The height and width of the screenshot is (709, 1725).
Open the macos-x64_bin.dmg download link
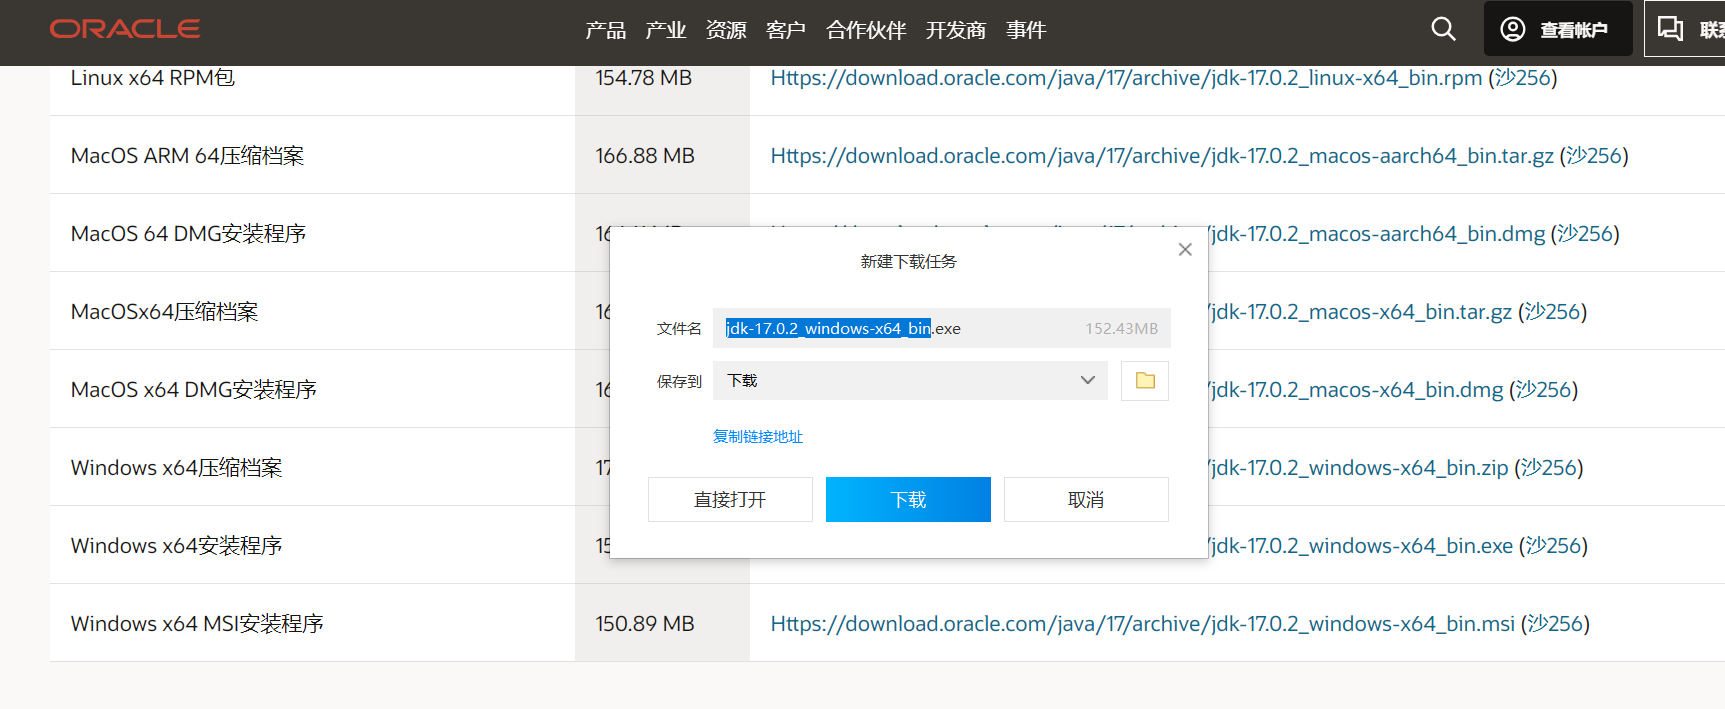pos(1356,390)
